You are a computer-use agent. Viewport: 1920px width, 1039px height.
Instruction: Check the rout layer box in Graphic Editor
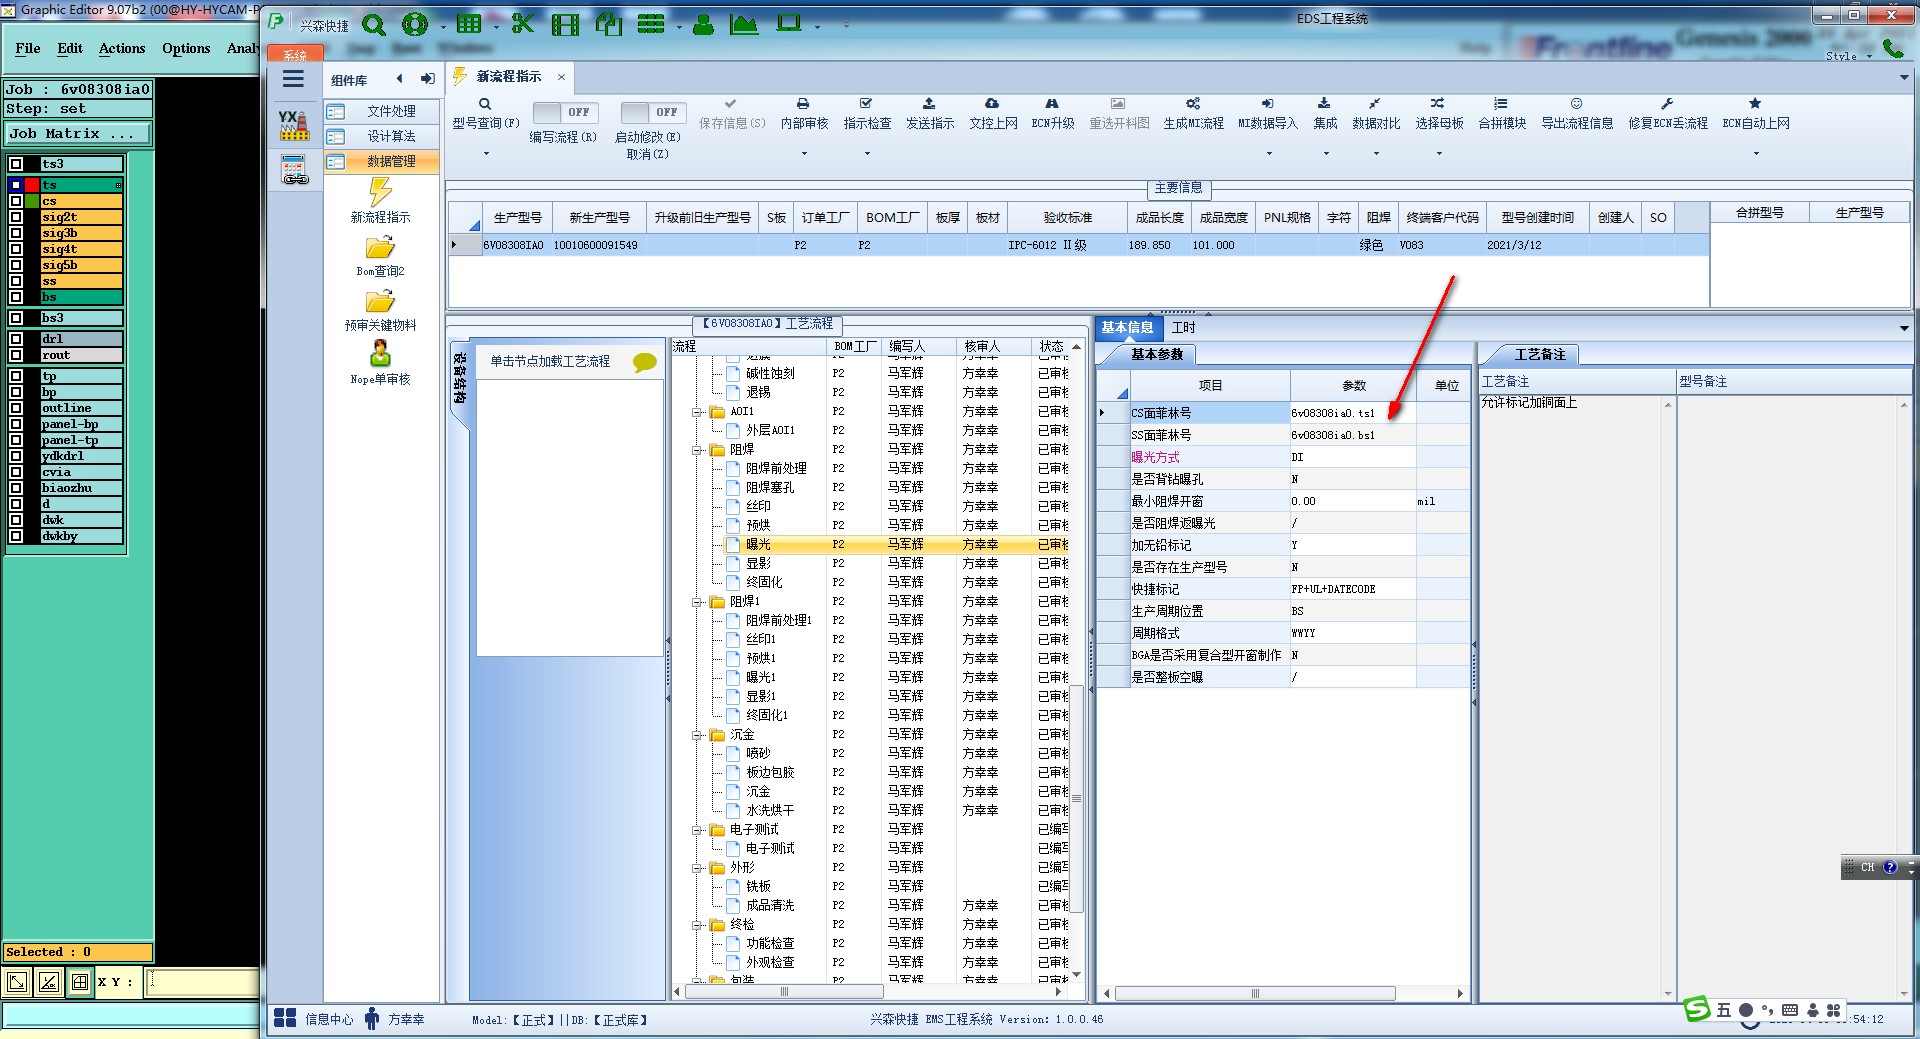[x=16, y=355]
